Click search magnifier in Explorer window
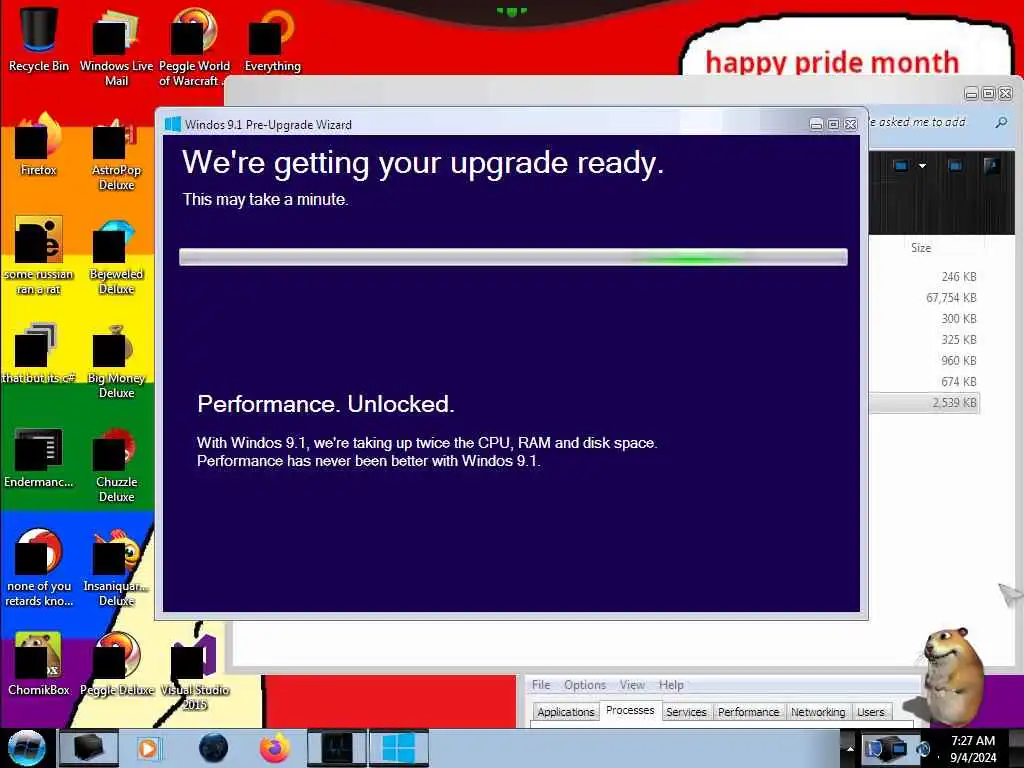This screenshot has height=768, width=1024. (x=1001, y=122)
